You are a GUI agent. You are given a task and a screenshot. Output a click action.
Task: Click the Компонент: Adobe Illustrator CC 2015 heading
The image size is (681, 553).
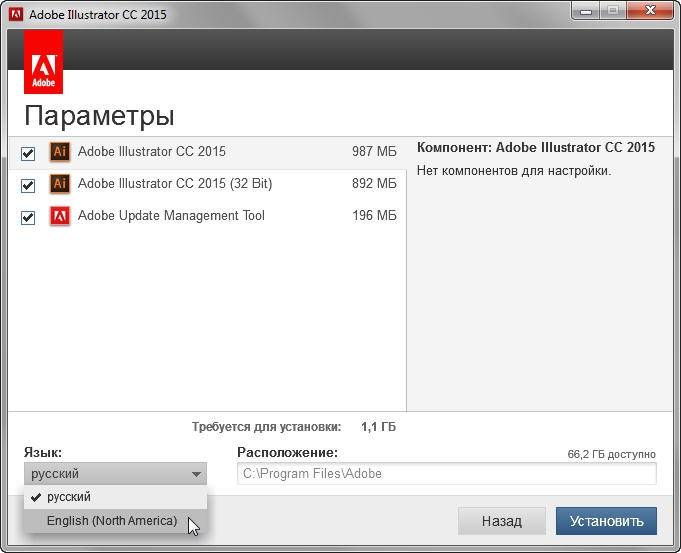tap(536, 148)
